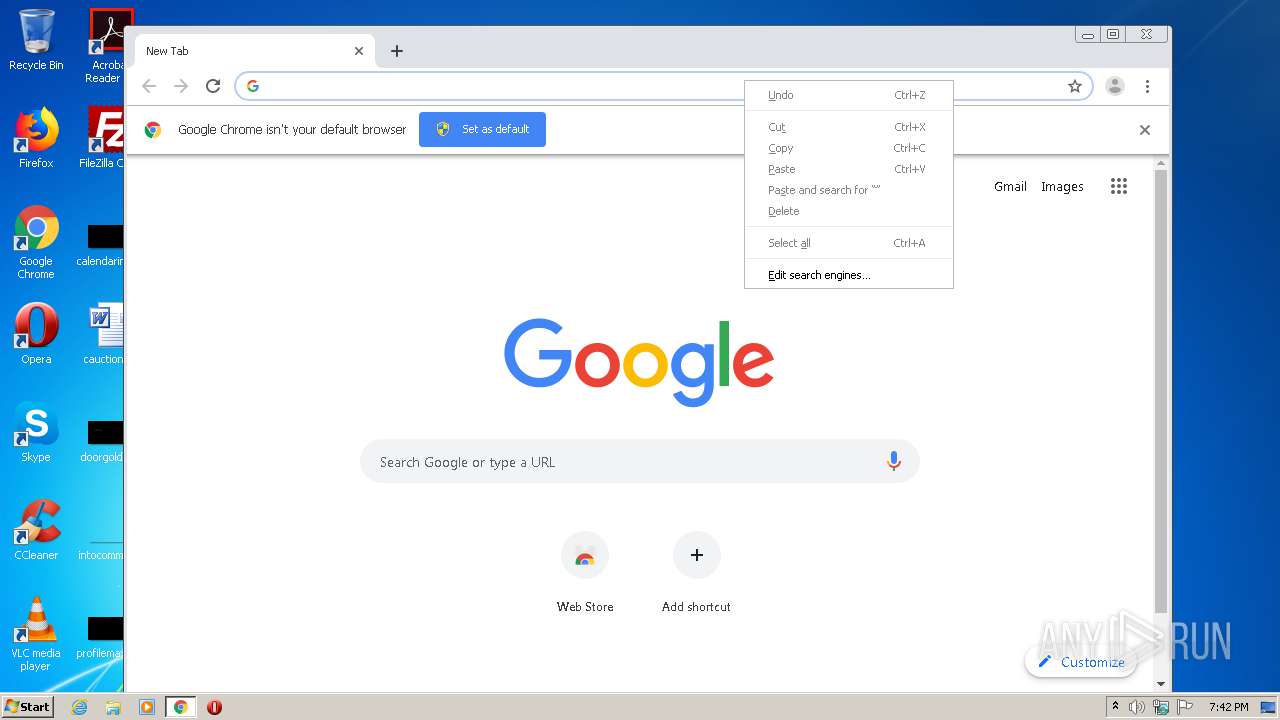The width and height of the screenshot is (1280, 720).
Task: Show hidden tray icons arrow
Action: [1115, 707]
